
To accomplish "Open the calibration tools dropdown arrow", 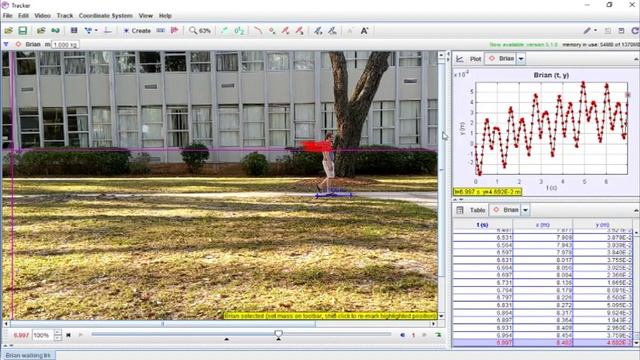I will pyautogui.click(x=96, y=31).
